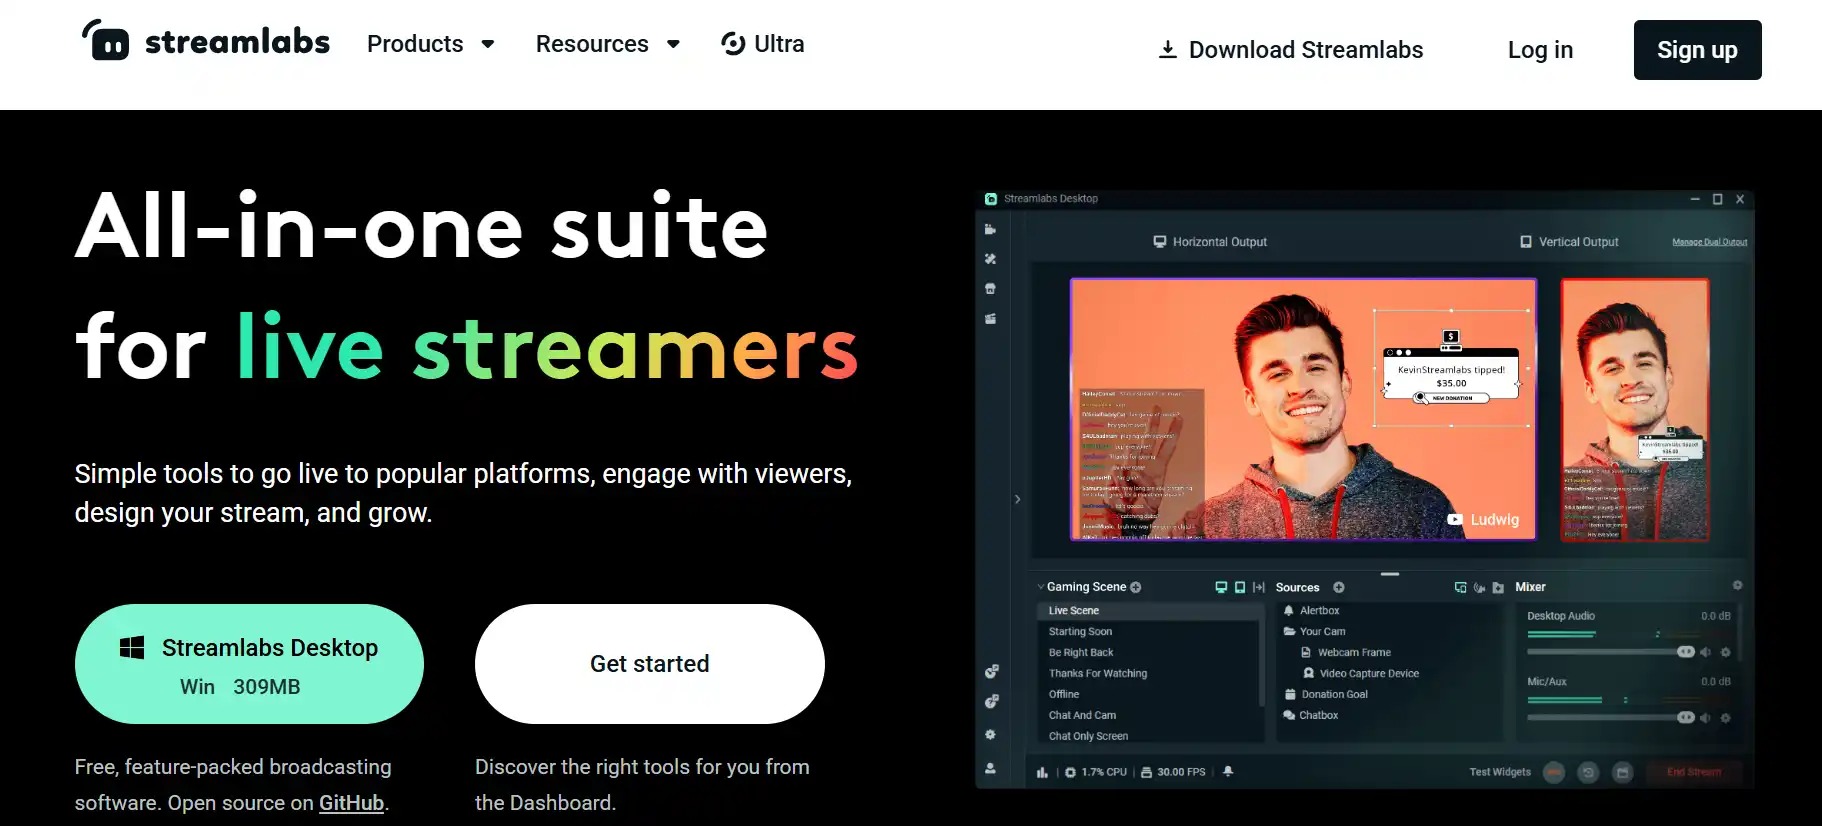
Task: Select the Starting Soon scene
Action: (1080, 631)
